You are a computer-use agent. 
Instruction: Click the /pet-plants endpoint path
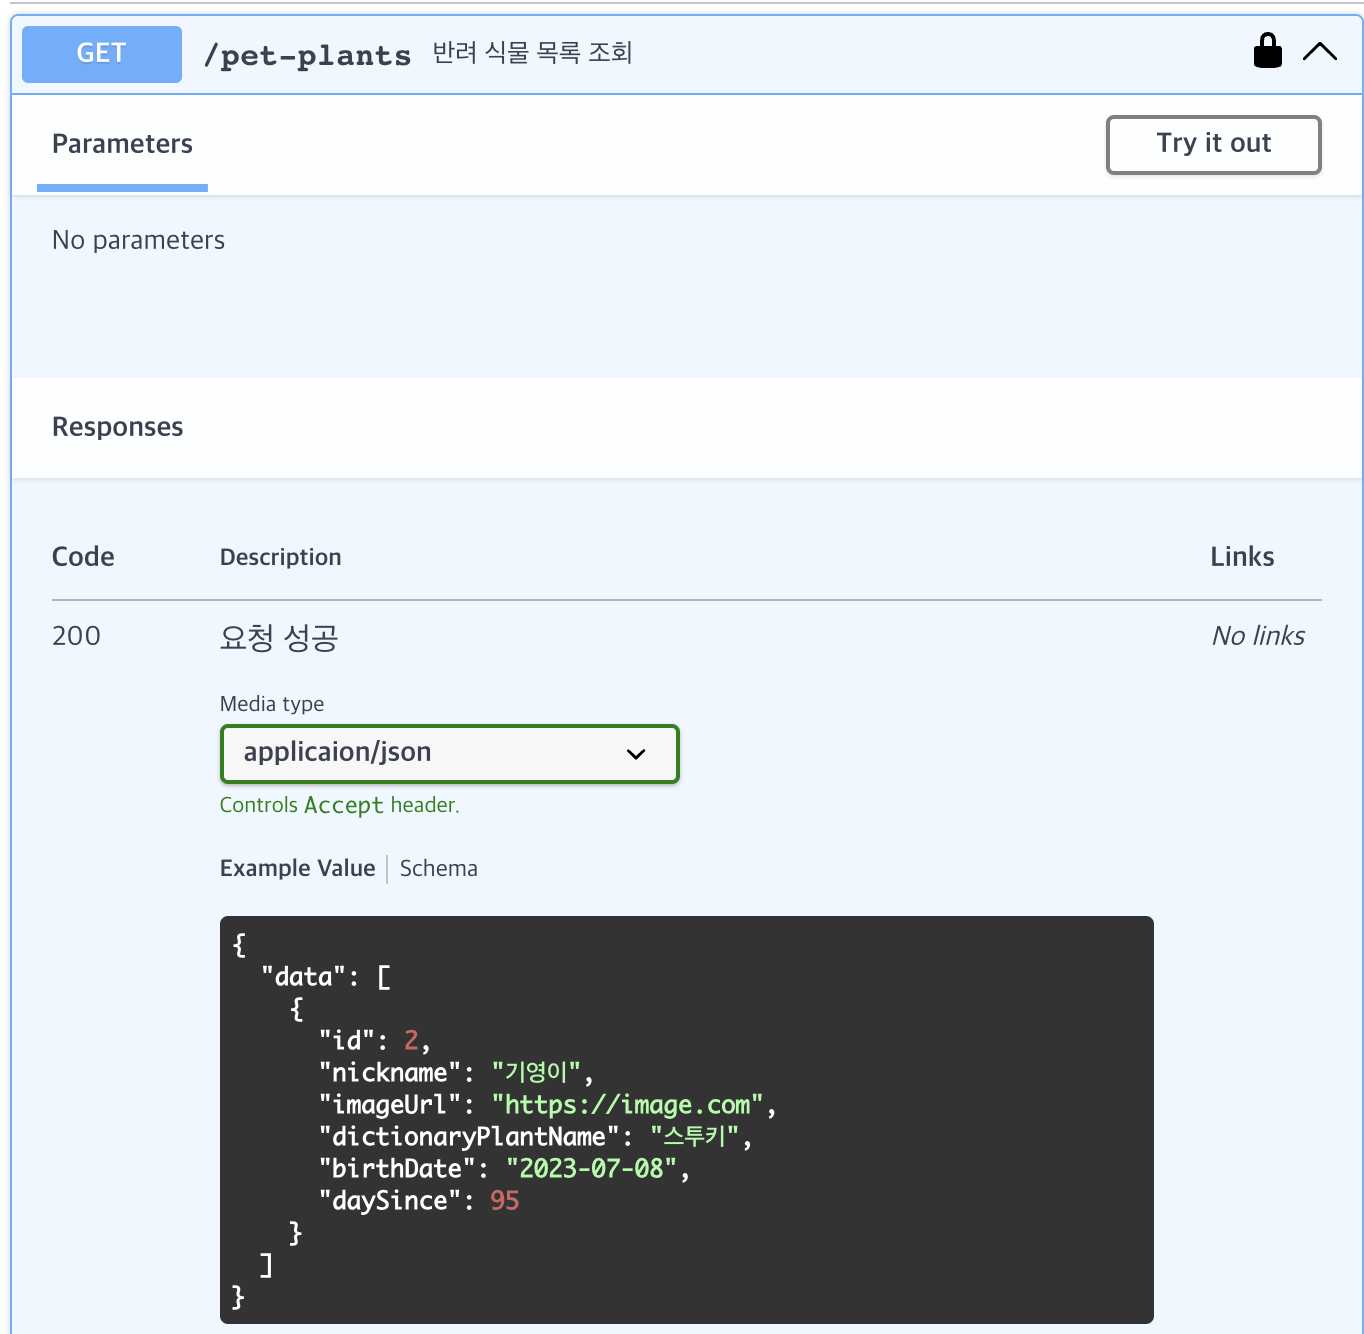(307, 55)
